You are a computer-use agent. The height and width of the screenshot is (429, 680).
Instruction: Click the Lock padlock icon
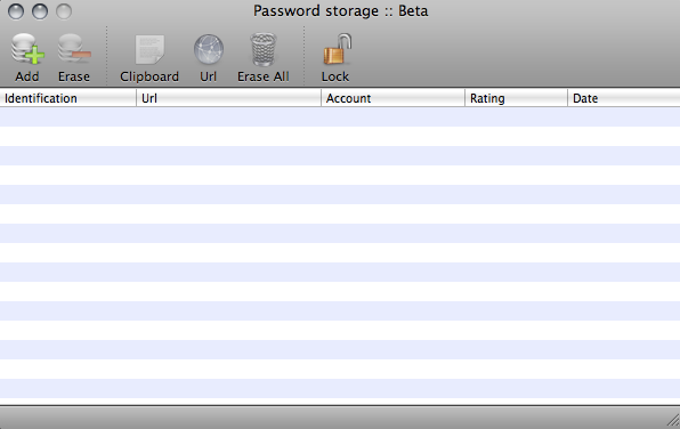(x=335, y=49)
